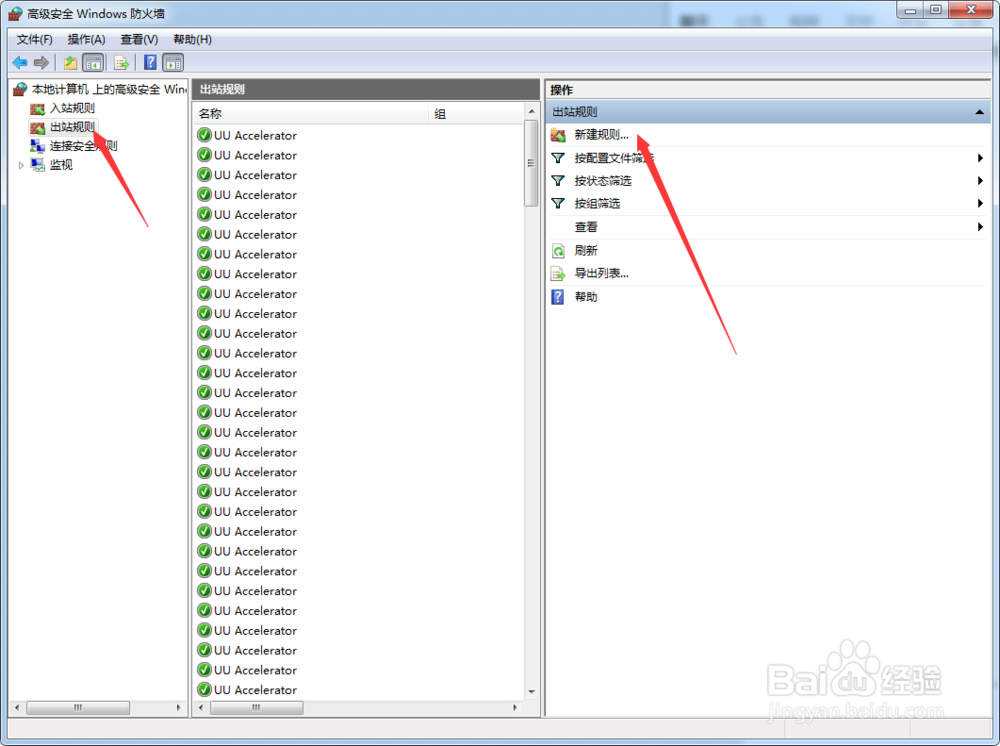Select 监视 node in the tree

(61, 165)
